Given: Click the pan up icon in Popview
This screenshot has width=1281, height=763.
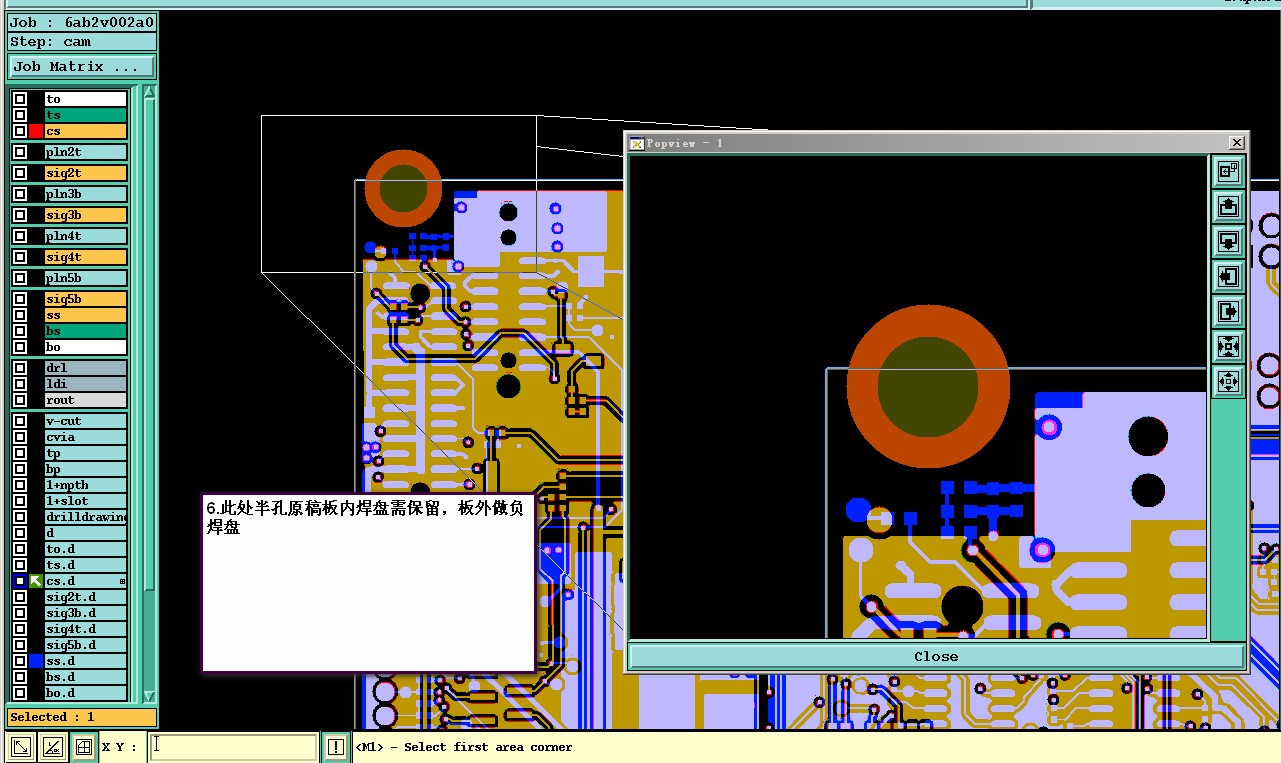Looking at the screenshot, I should click(1228, 207).
